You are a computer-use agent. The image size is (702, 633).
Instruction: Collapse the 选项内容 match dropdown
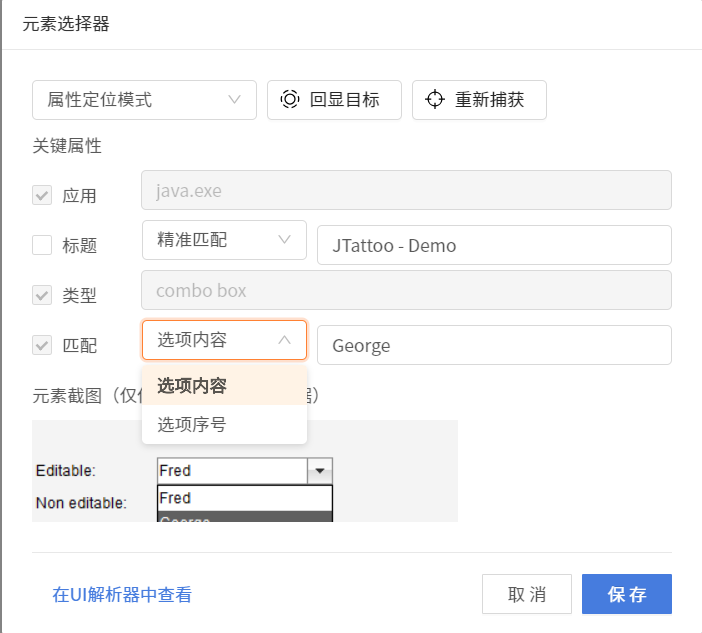224,340
